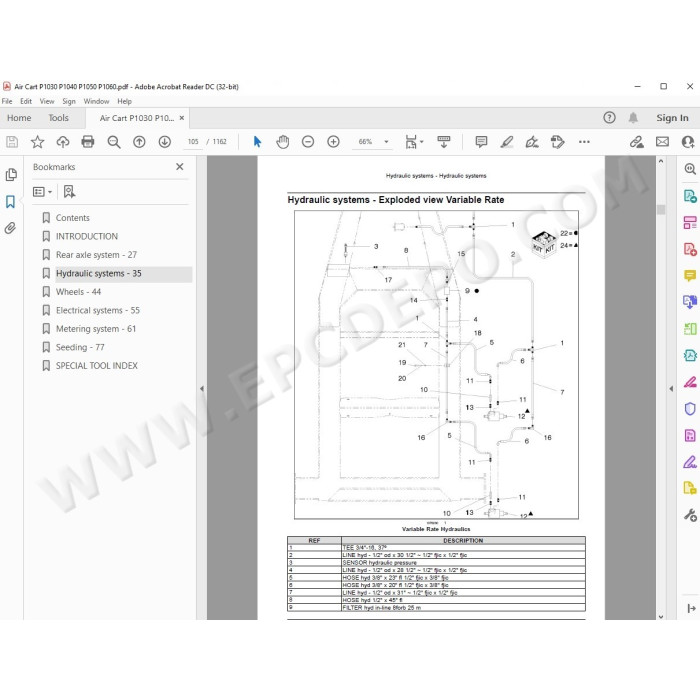Open the Comment tool in the right pane

[x=690, y=276]
